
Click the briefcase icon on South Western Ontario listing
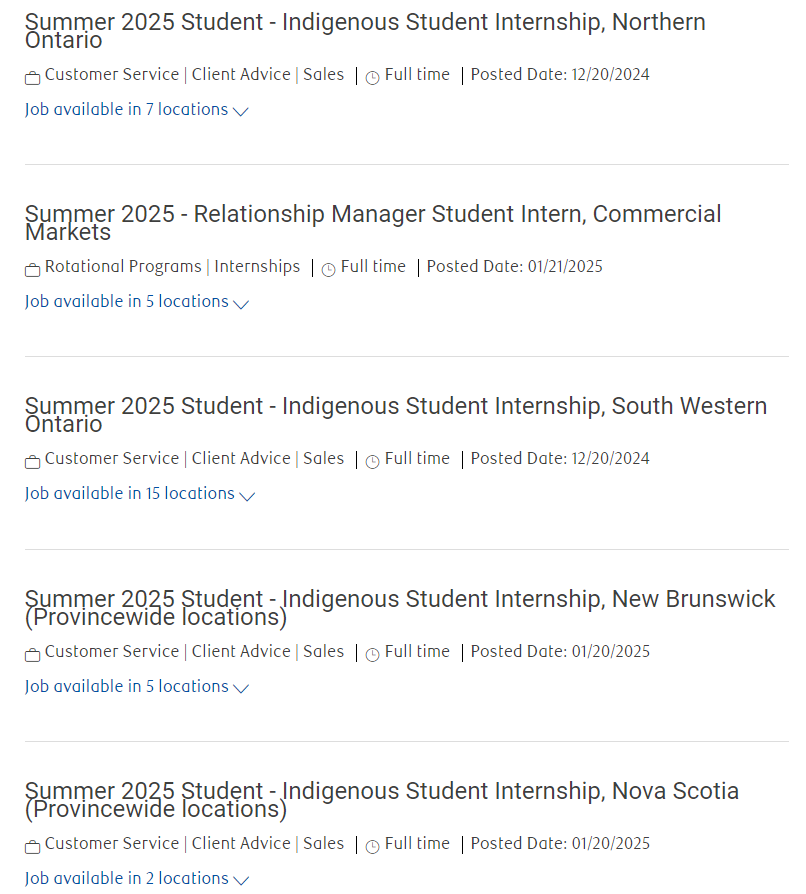point(32,462)
